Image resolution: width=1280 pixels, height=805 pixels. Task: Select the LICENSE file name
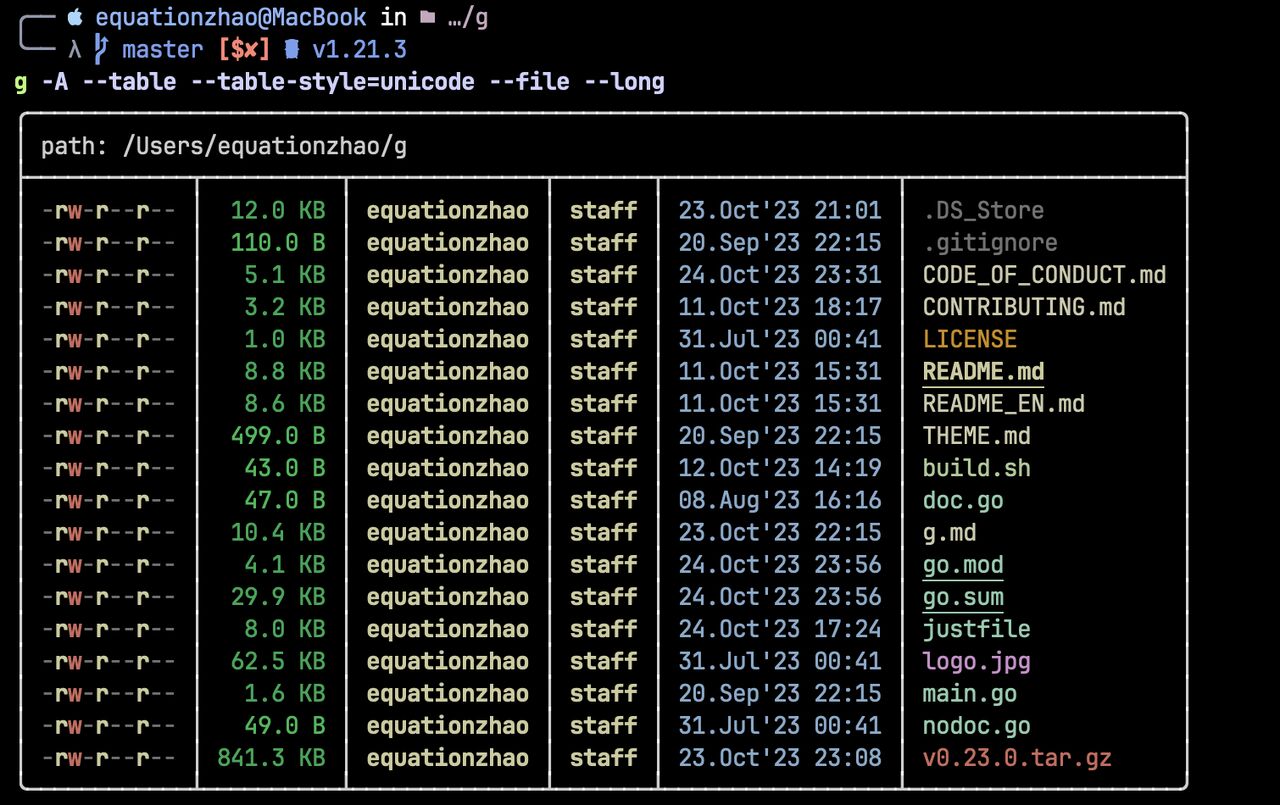tap(970, 339)
